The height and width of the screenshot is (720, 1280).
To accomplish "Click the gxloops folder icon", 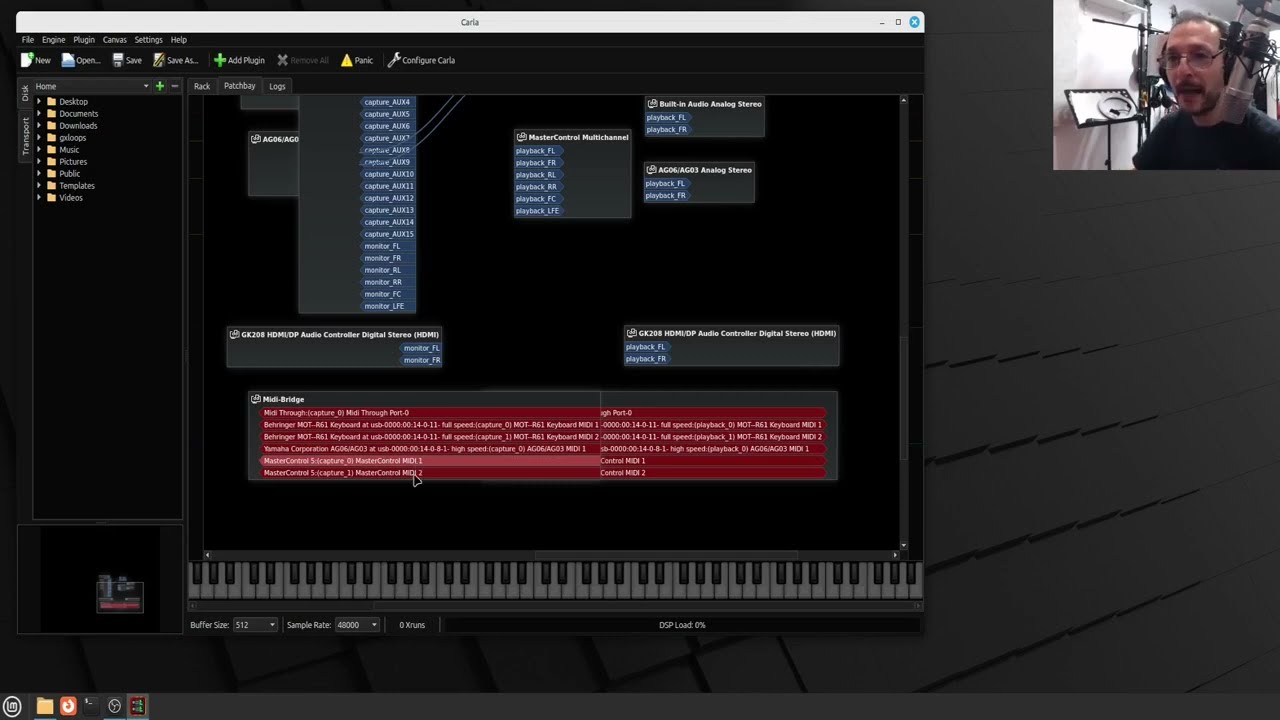I will pyautogui.click(x=52, y=138).
